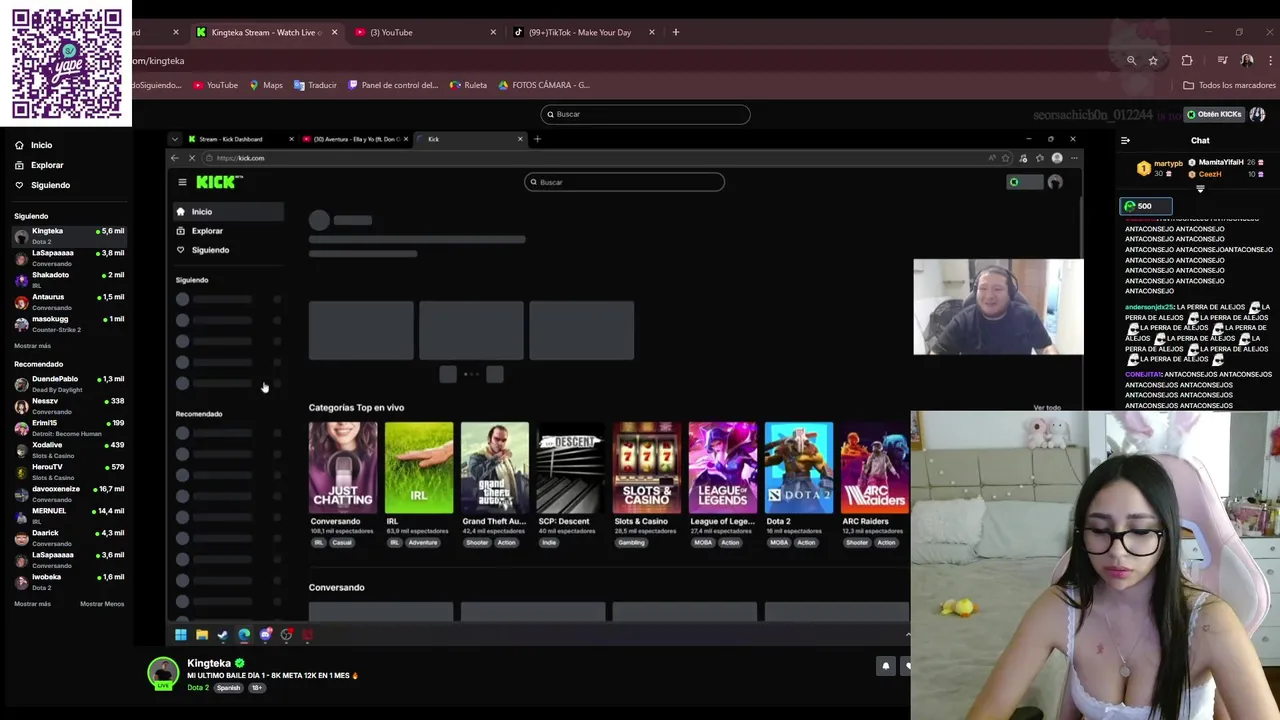Open Antaurus channel in sidebar

click(68, 302)
